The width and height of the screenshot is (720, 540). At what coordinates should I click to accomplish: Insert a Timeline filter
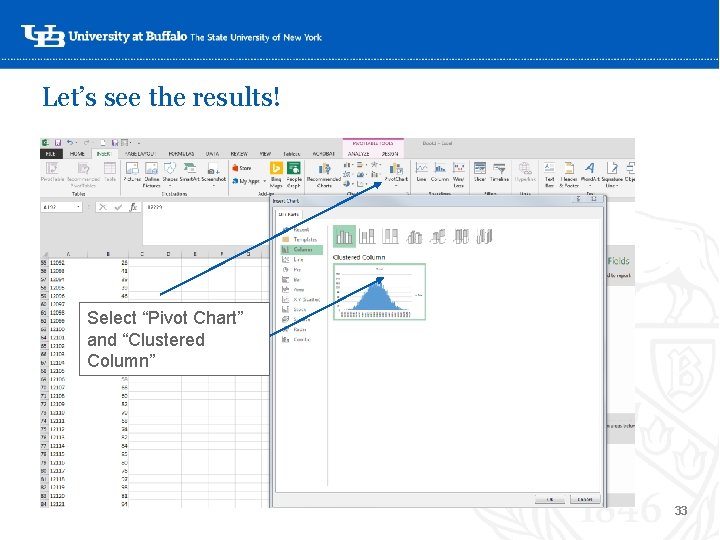tap(499, 172)
